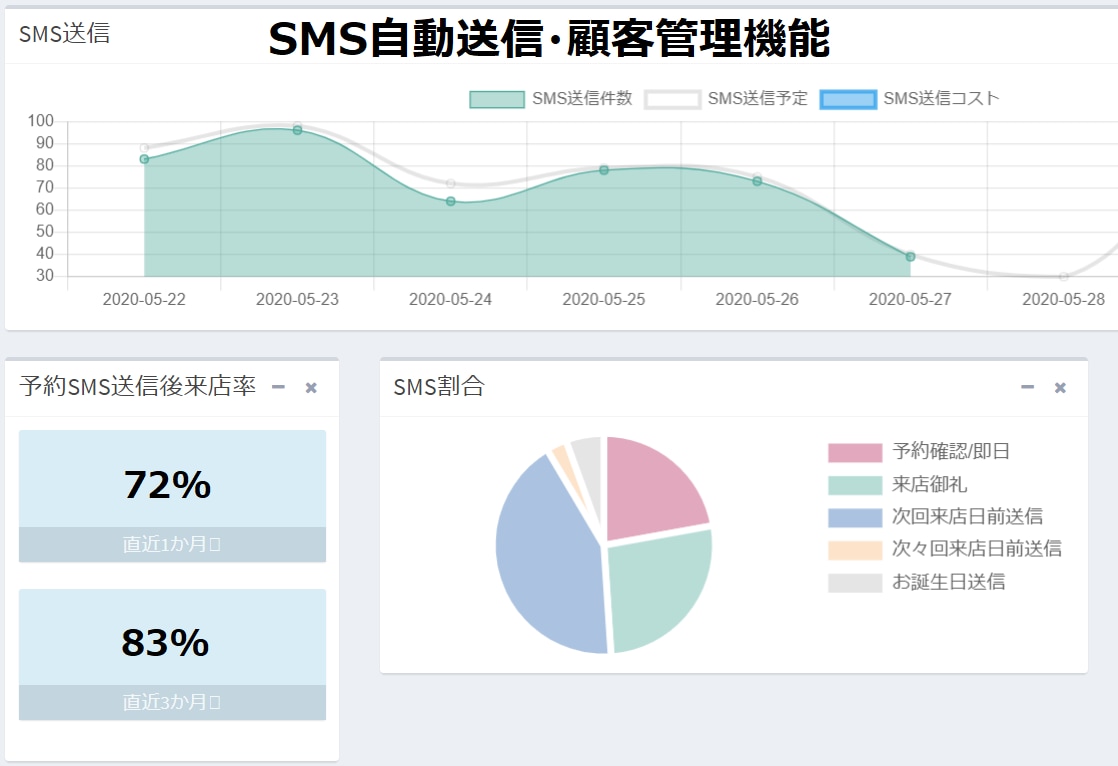Screen dimensions: 1118x766
Task: Select the 2020-05-22 data point on the chart
Action: pos(144,159)
